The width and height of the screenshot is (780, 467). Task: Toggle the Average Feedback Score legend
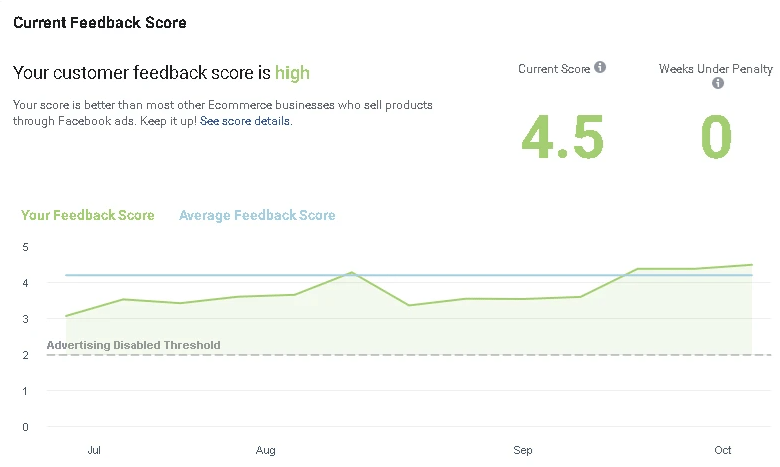tap(257, 215)
